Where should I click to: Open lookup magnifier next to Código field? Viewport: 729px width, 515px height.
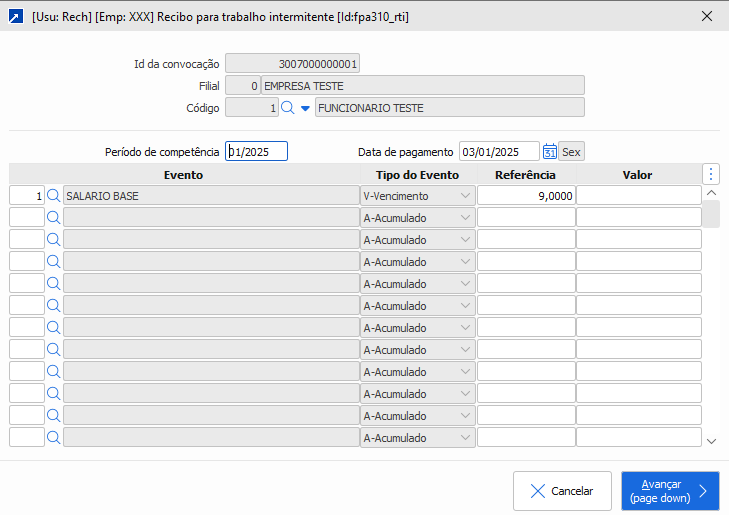click(287, 108)
